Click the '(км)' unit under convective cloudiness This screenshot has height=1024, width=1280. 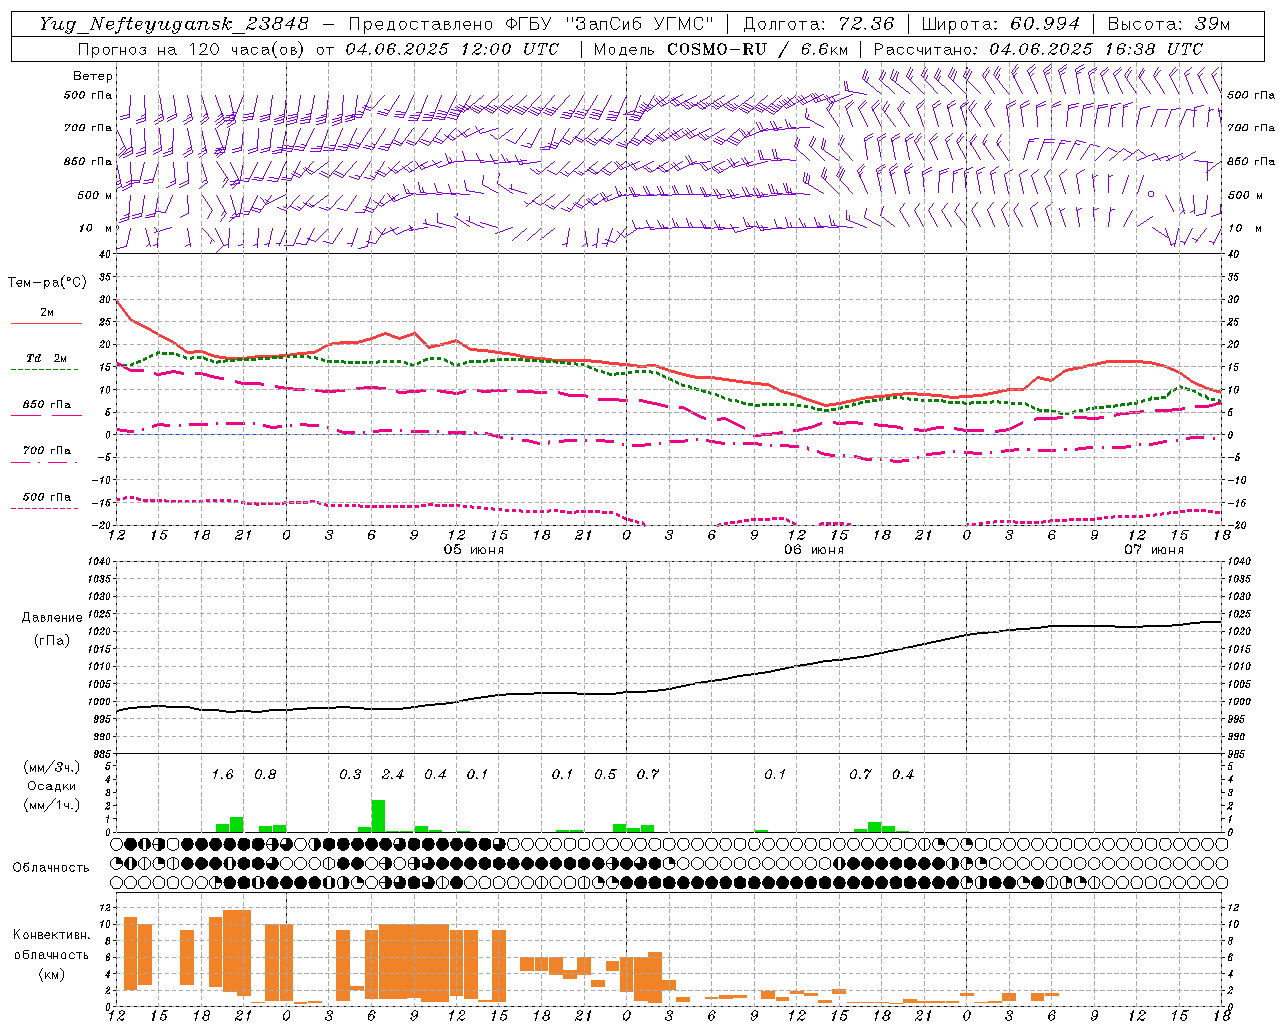51,974
